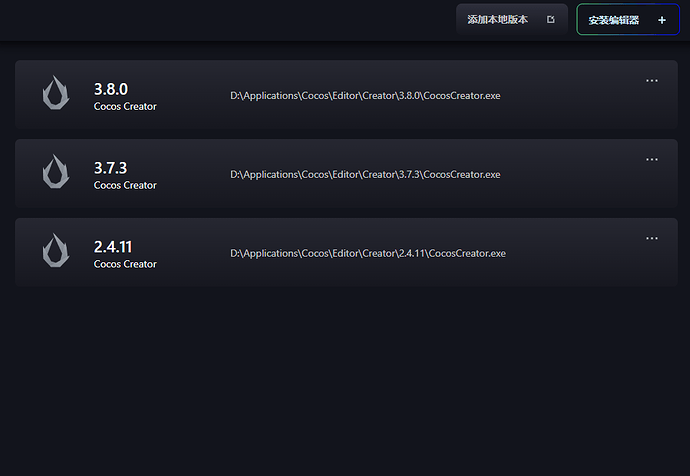
Task: Open the three-dot menu for version 3.7.3
Action: [652, 159]
